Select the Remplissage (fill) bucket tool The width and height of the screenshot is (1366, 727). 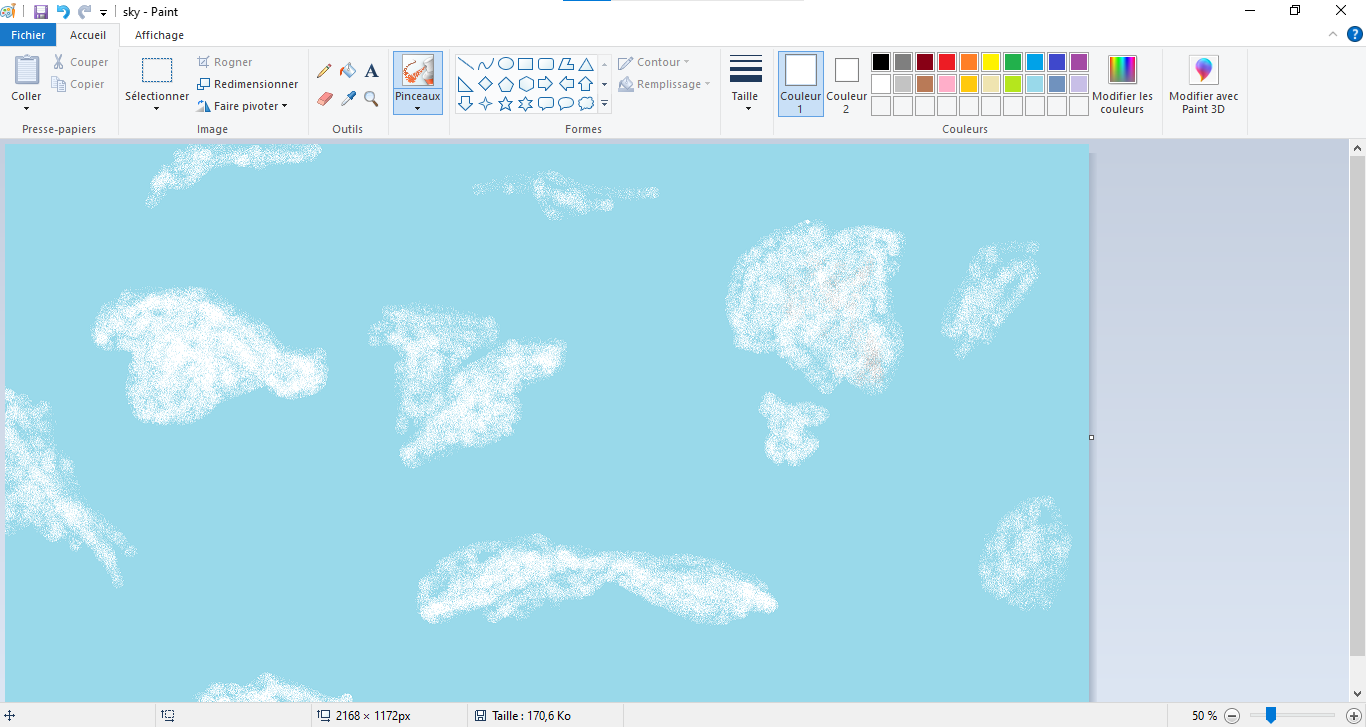(347, 70)
